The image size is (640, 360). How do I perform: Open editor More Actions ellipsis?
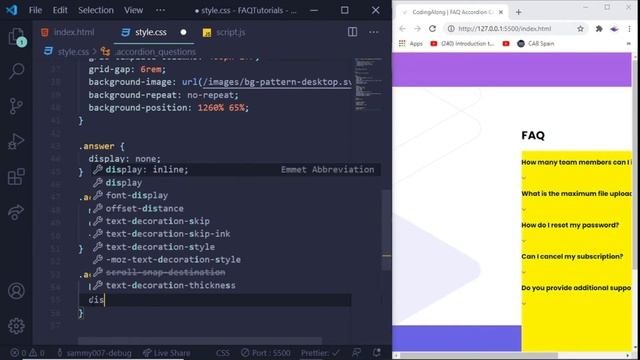pyautogui.click(x=373, y=32)
